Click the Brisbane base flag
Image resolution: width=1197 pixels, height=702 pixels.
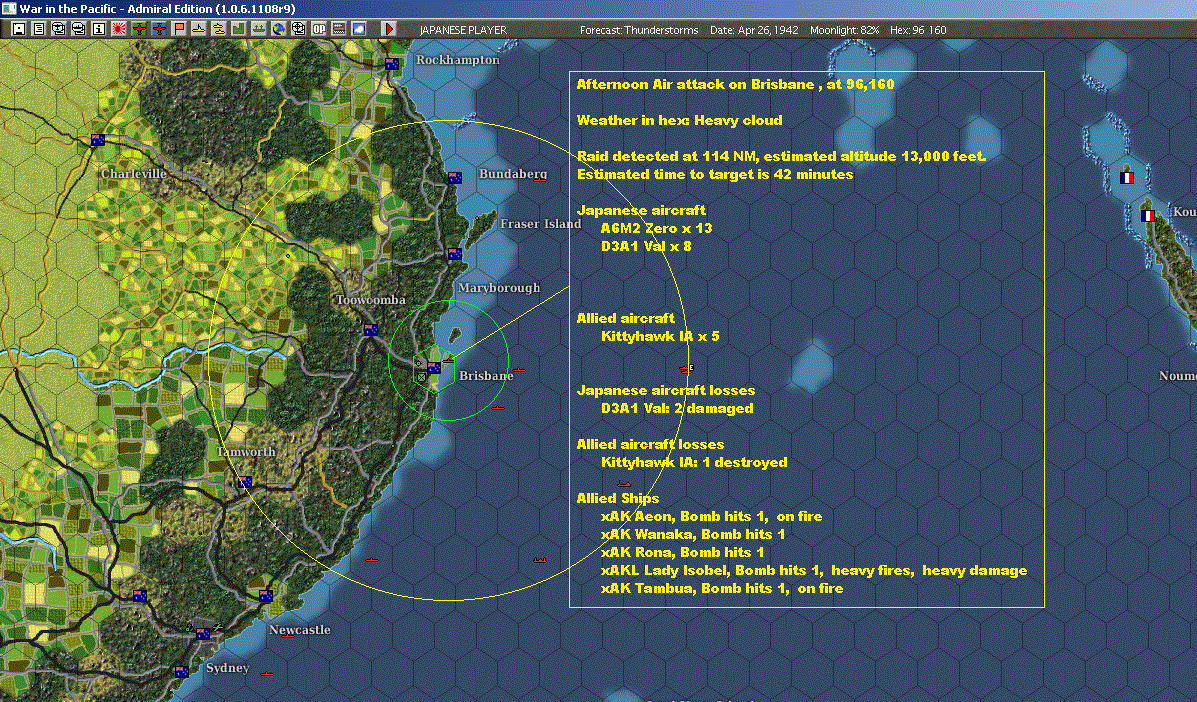pyautogui.click(x=434, y=367)
